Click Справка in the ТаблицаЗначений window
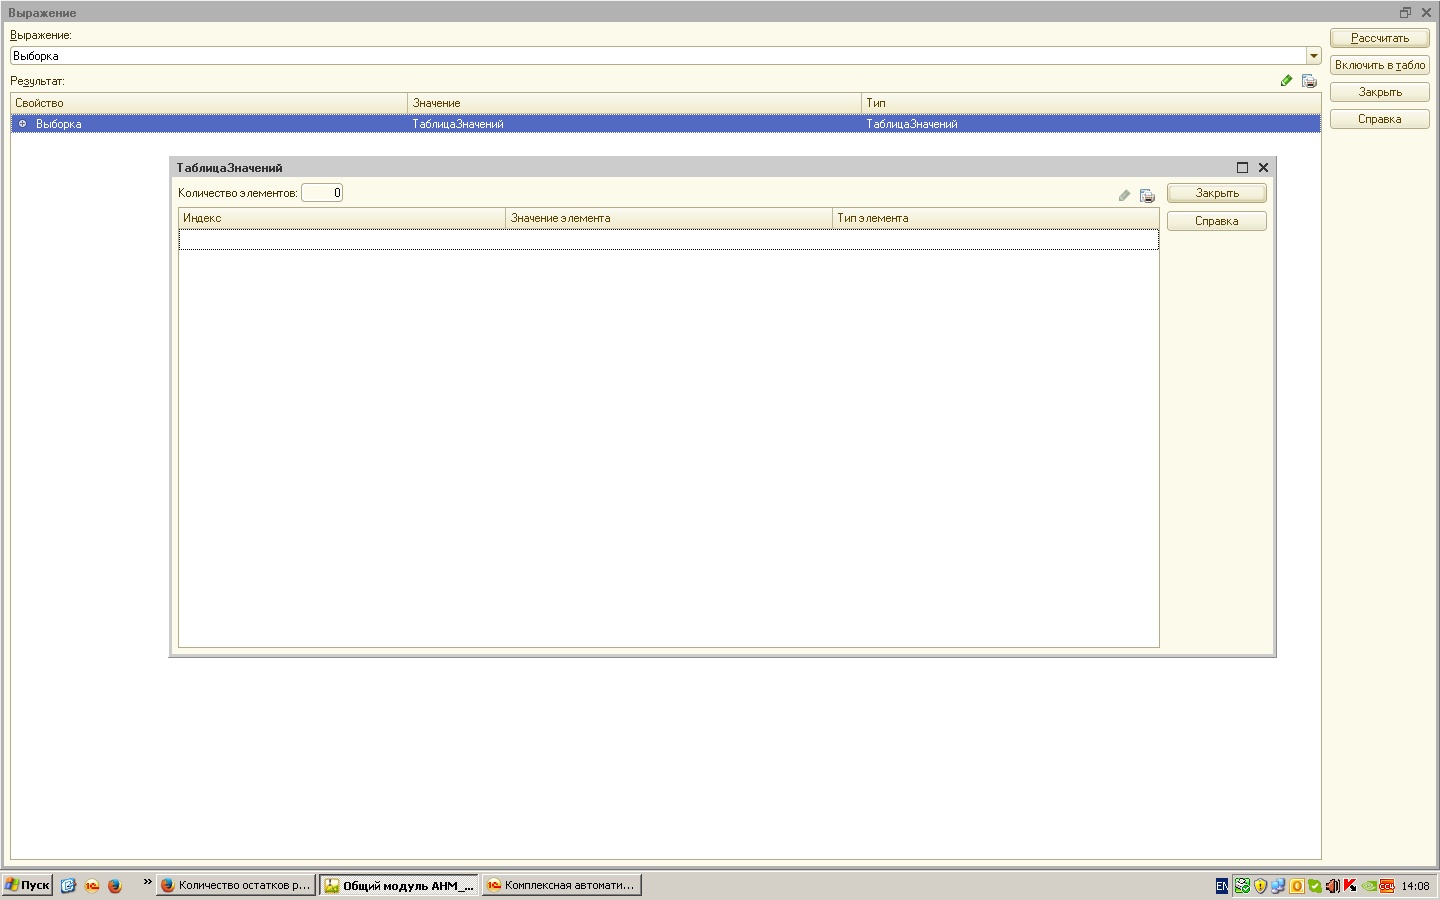 1216,221
